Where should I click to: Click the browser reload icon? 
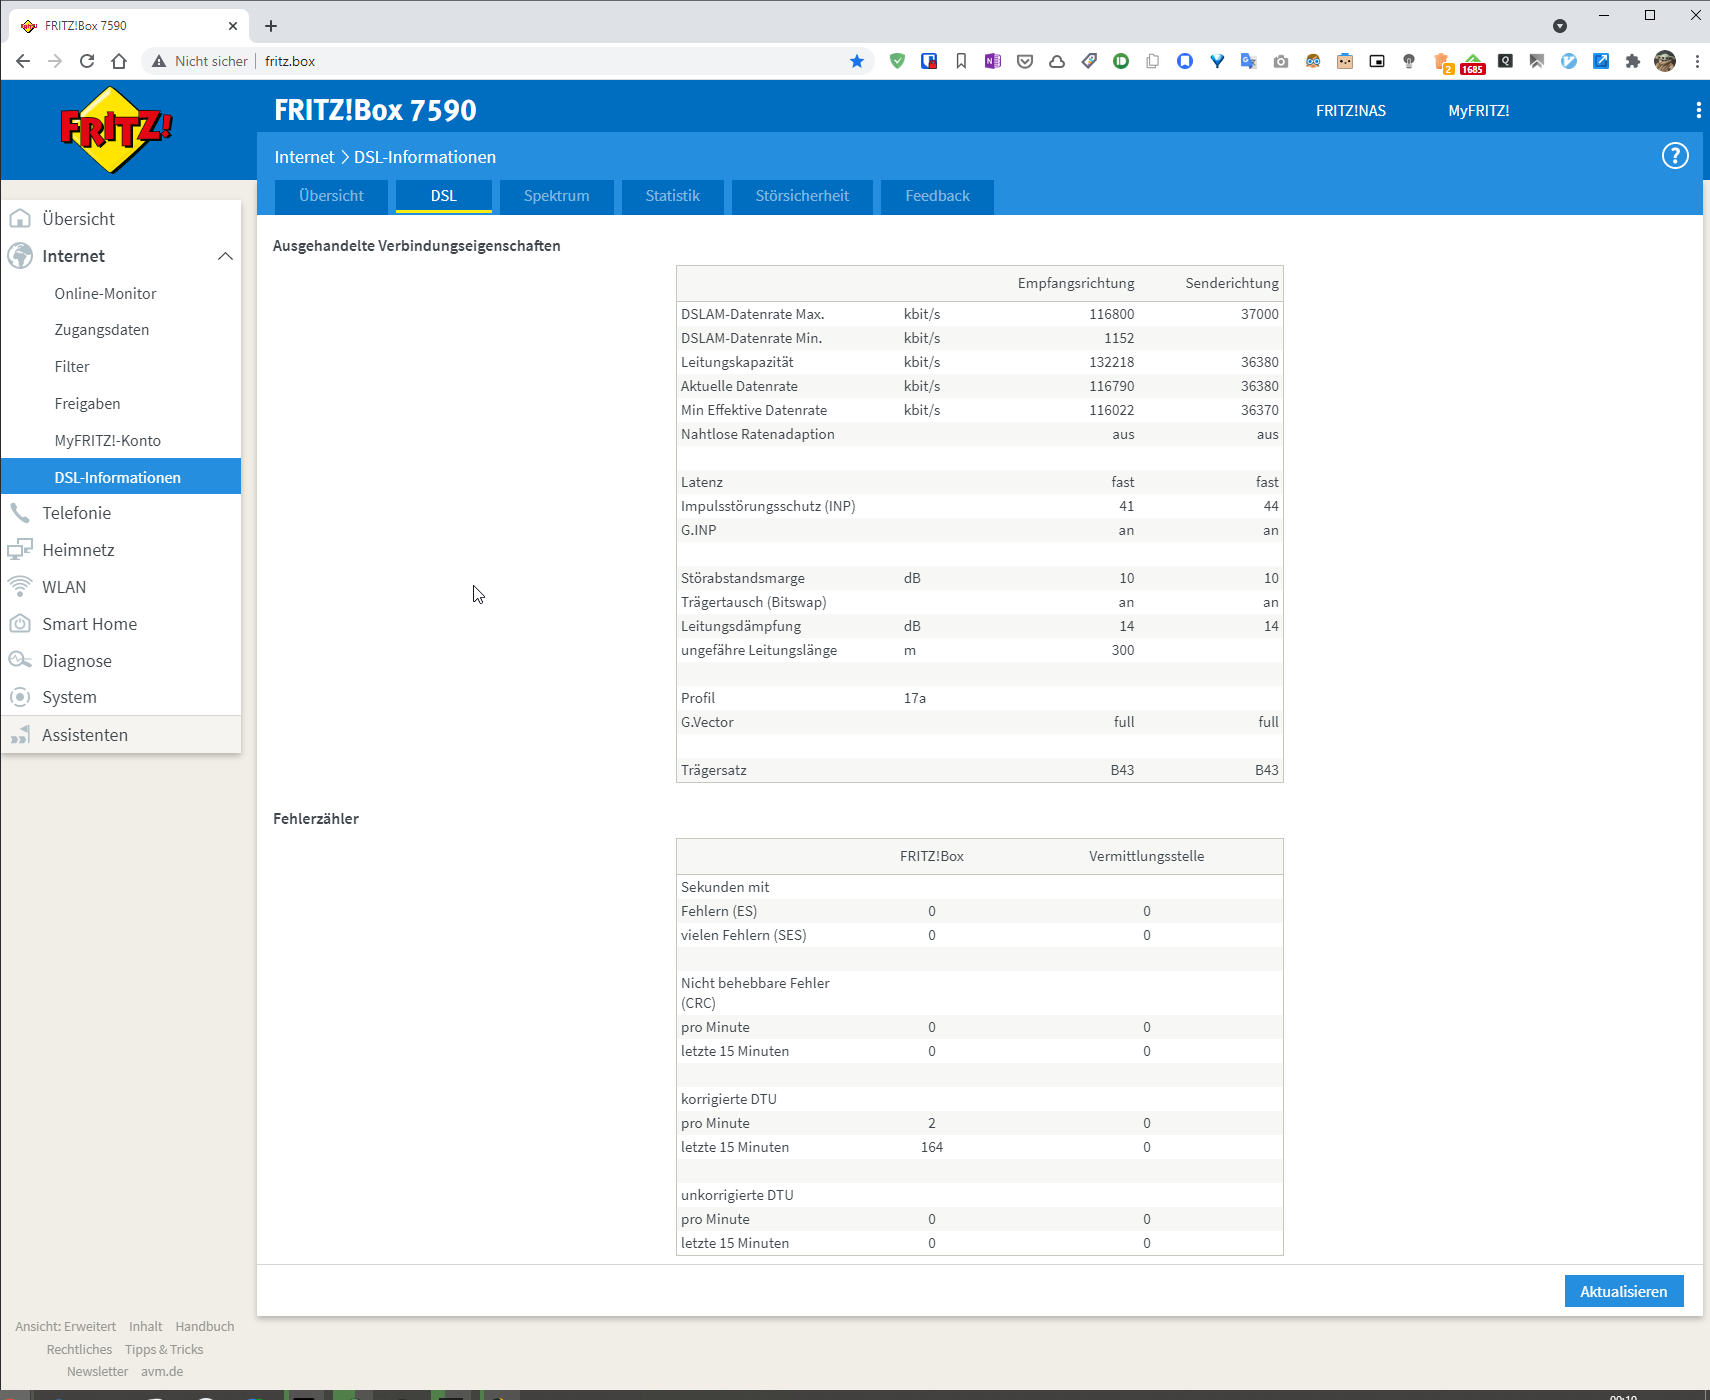(87, 61)
